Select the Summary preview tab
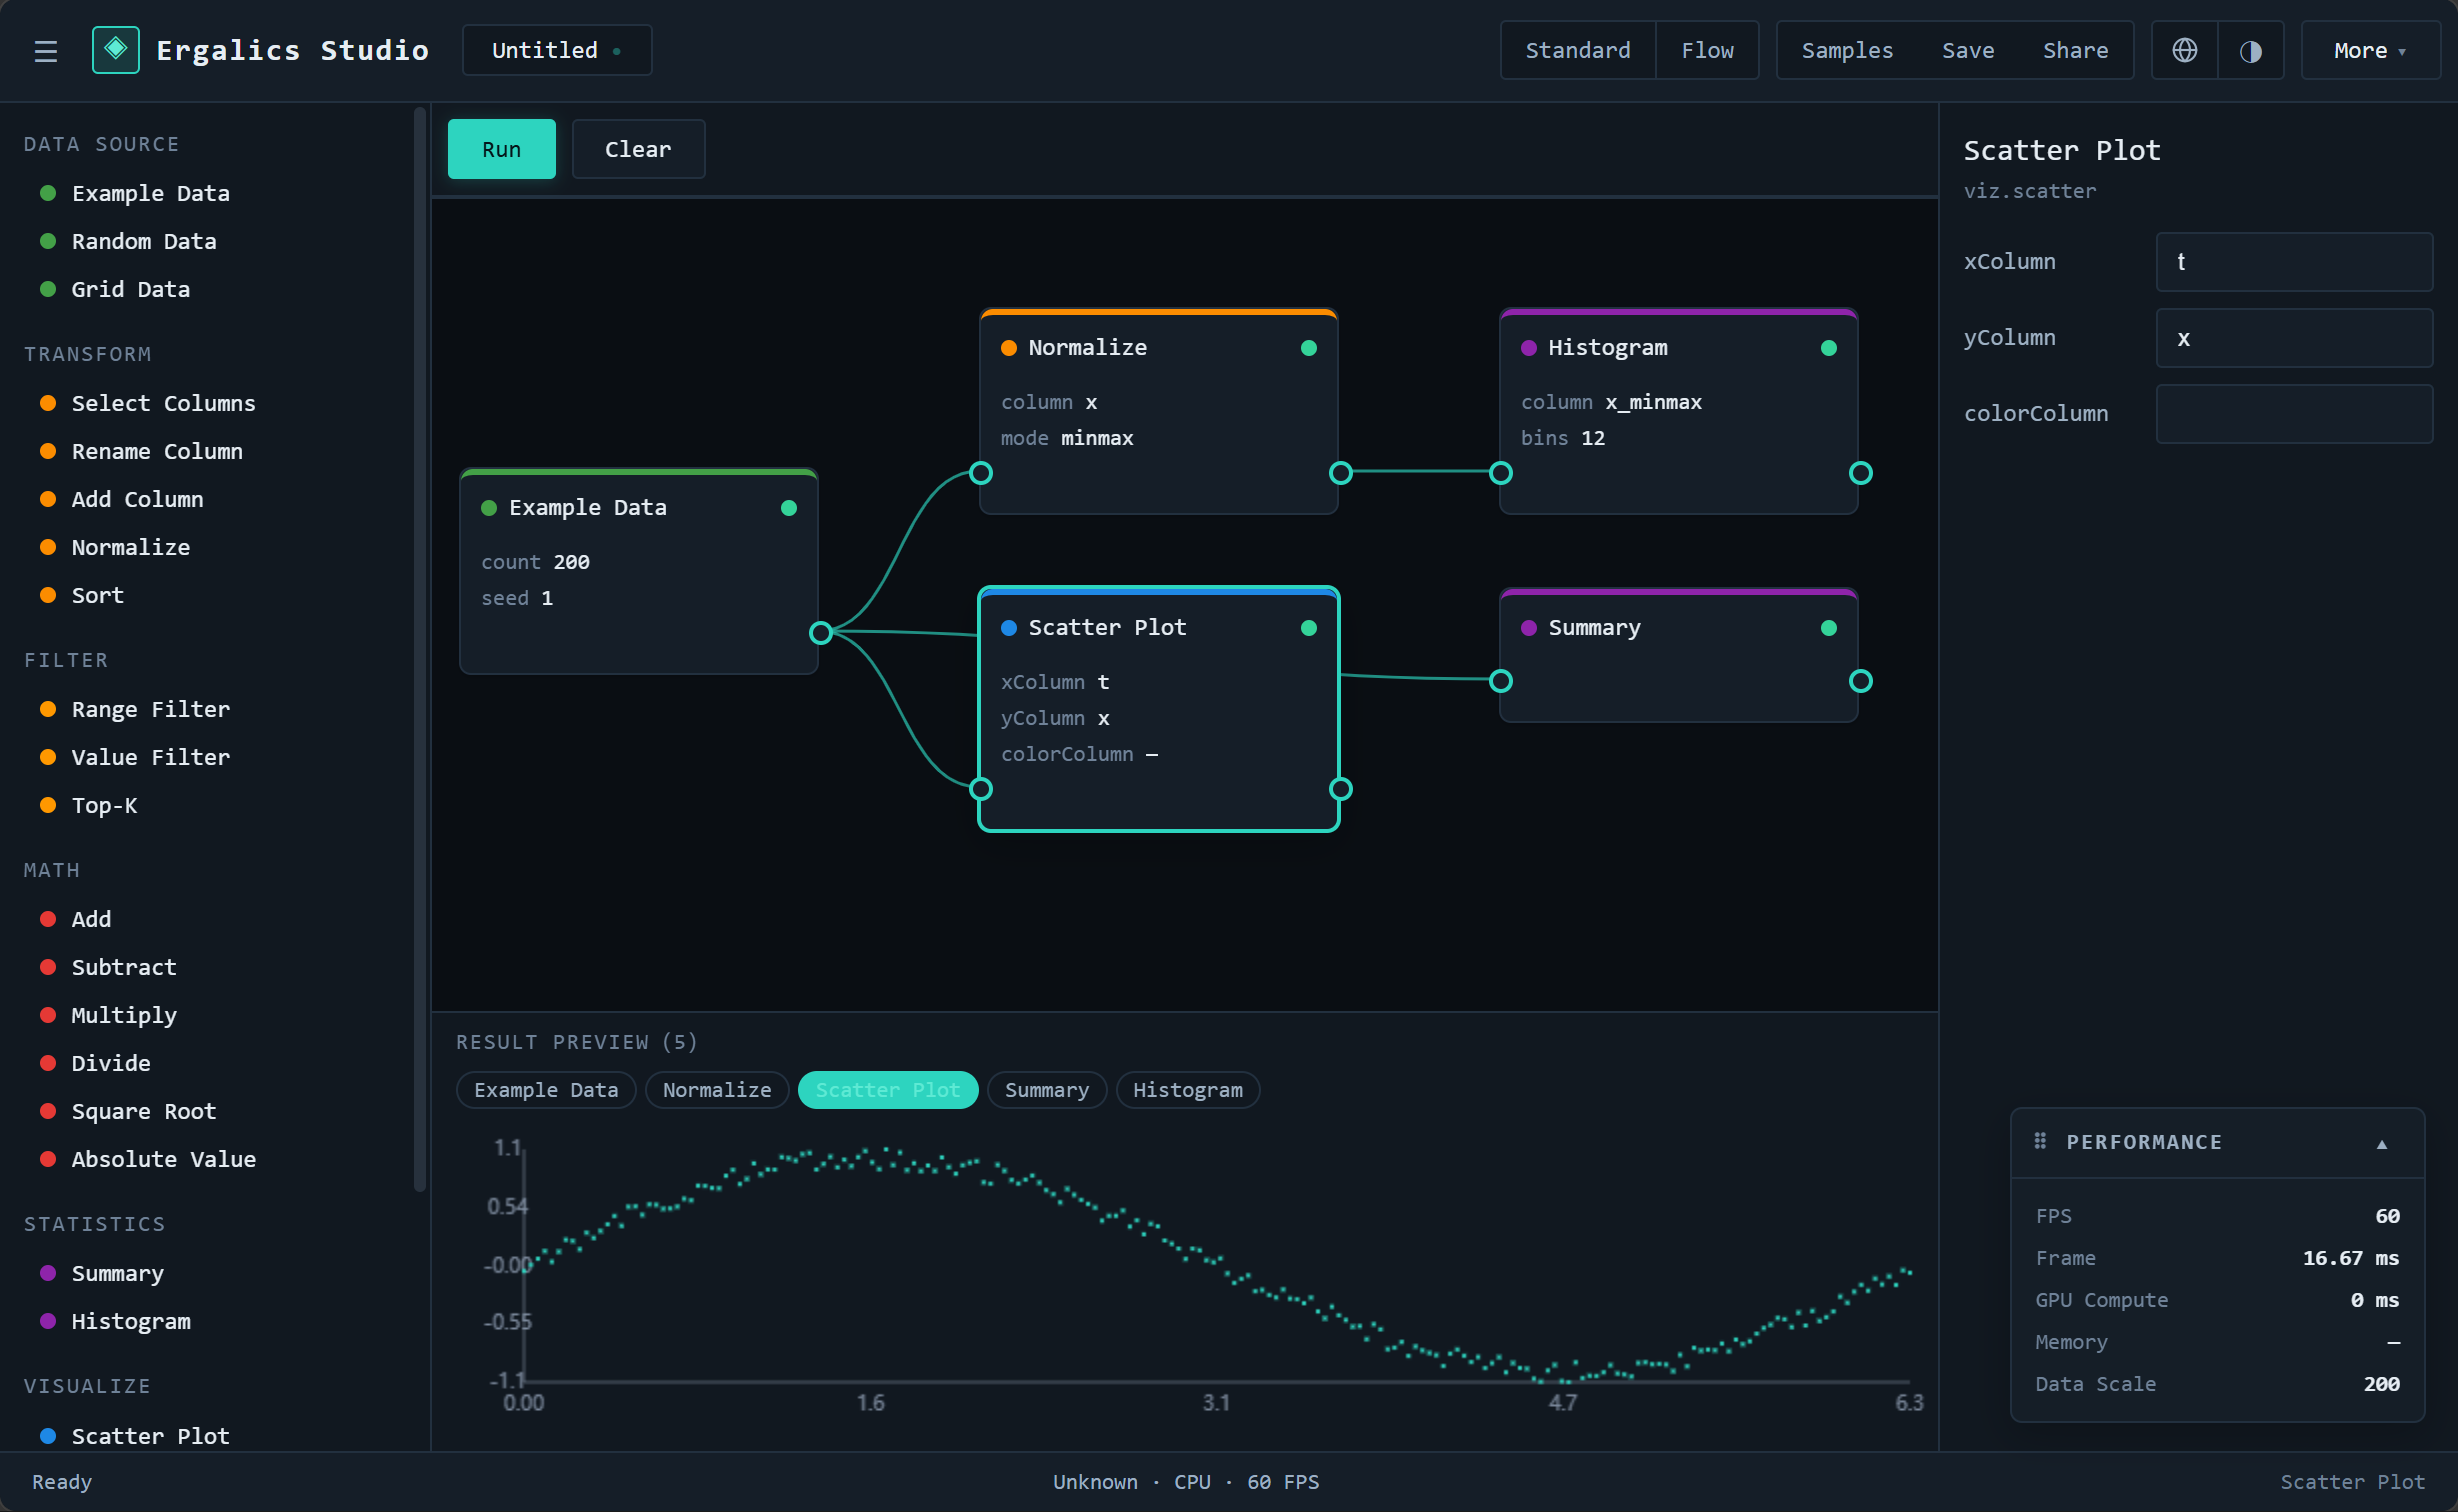The image size is (2458, 1512). [x=1046, y=1090]
